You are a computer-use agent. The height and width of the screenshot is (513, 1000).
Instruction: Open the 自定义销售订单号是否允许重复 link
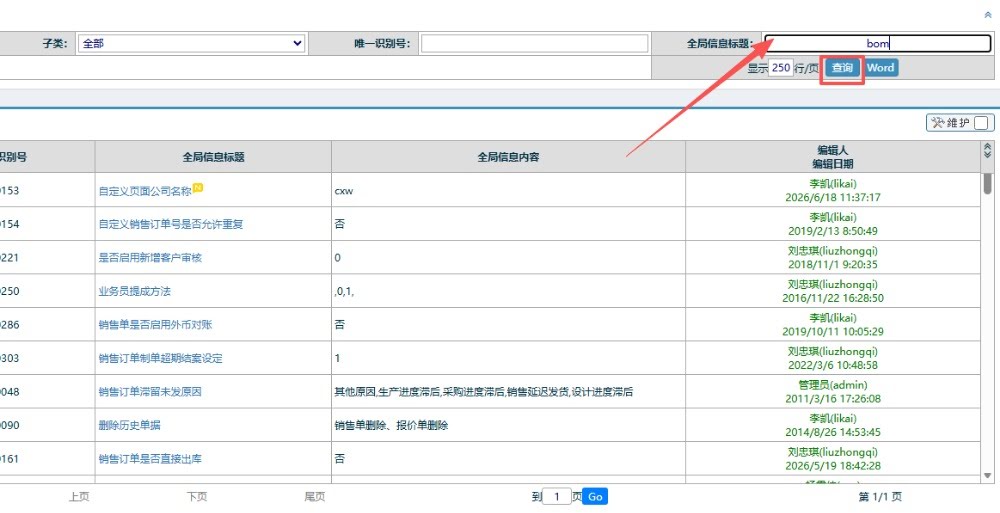170,224
